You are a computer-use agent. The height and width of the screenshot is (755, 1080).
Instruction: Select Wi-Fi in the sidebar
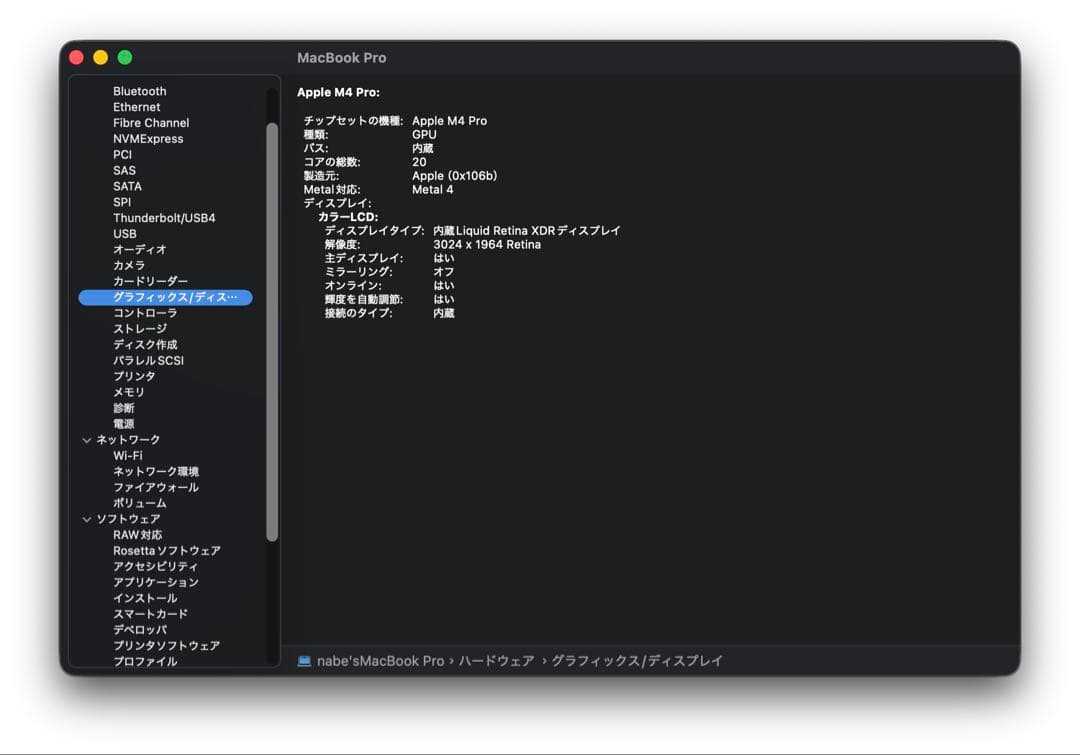[127, 455]
